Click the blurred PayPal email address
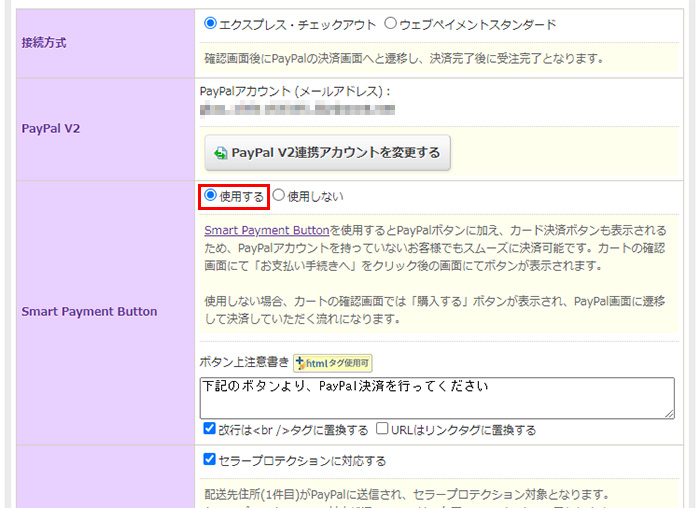 coord(297,109)
